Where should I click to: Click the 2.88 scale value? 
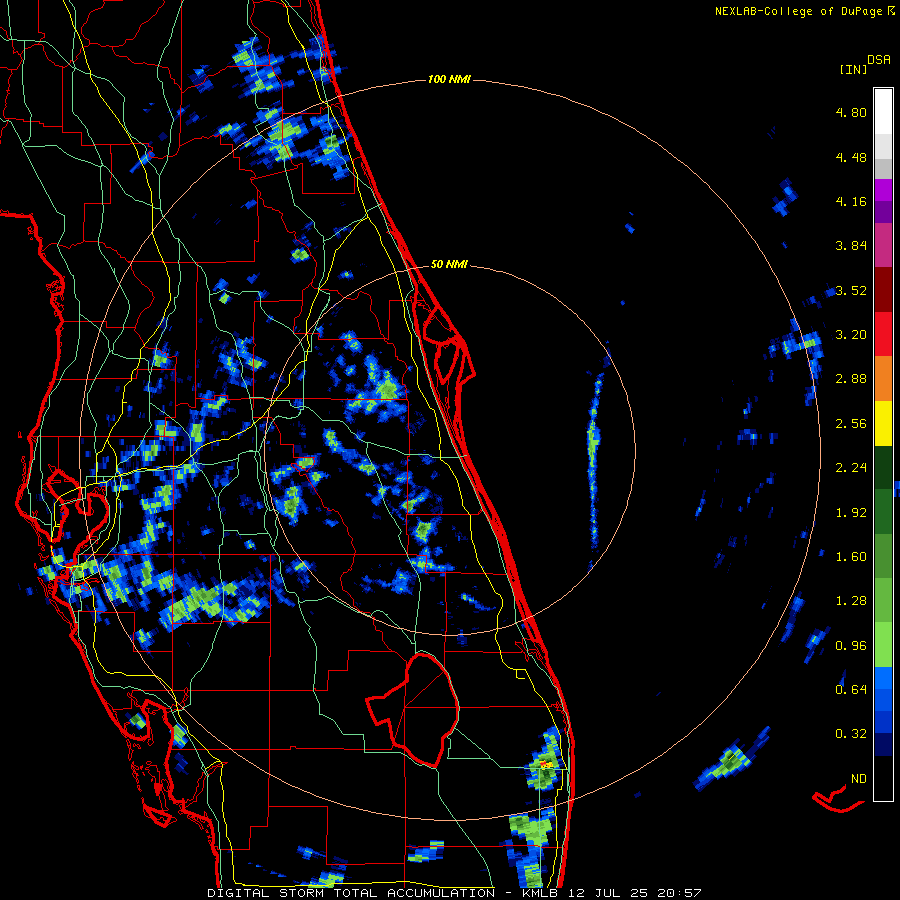[851, 379]
